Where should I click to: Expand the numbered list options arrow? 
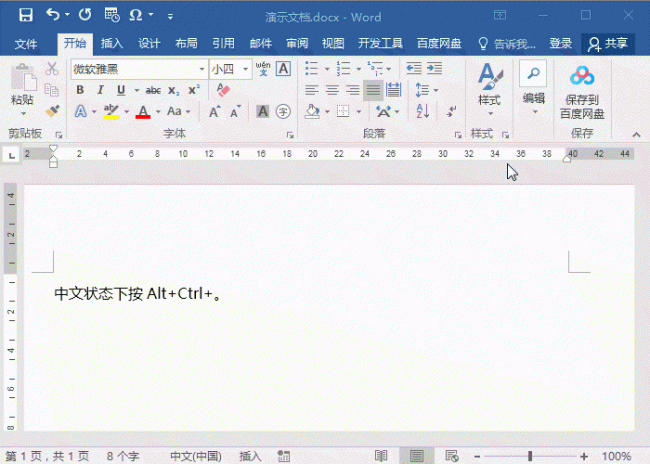coord(359,69)
